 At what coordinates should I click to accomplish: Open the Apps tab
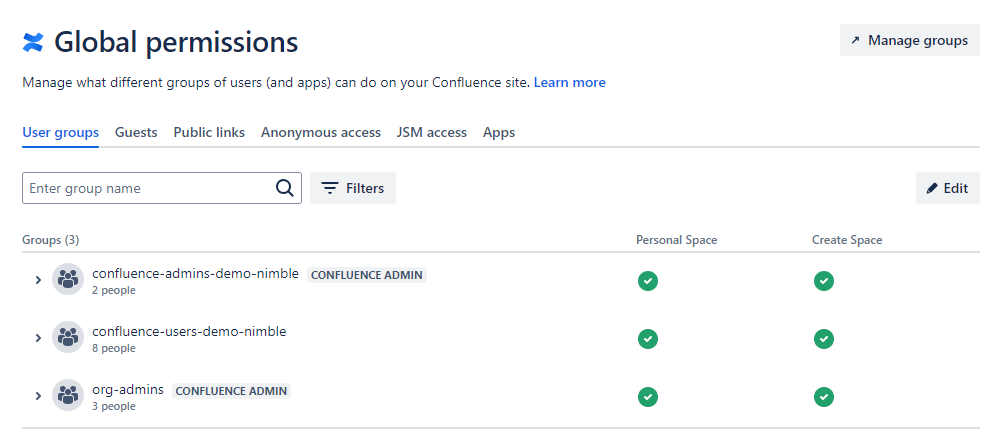(499, 132)
